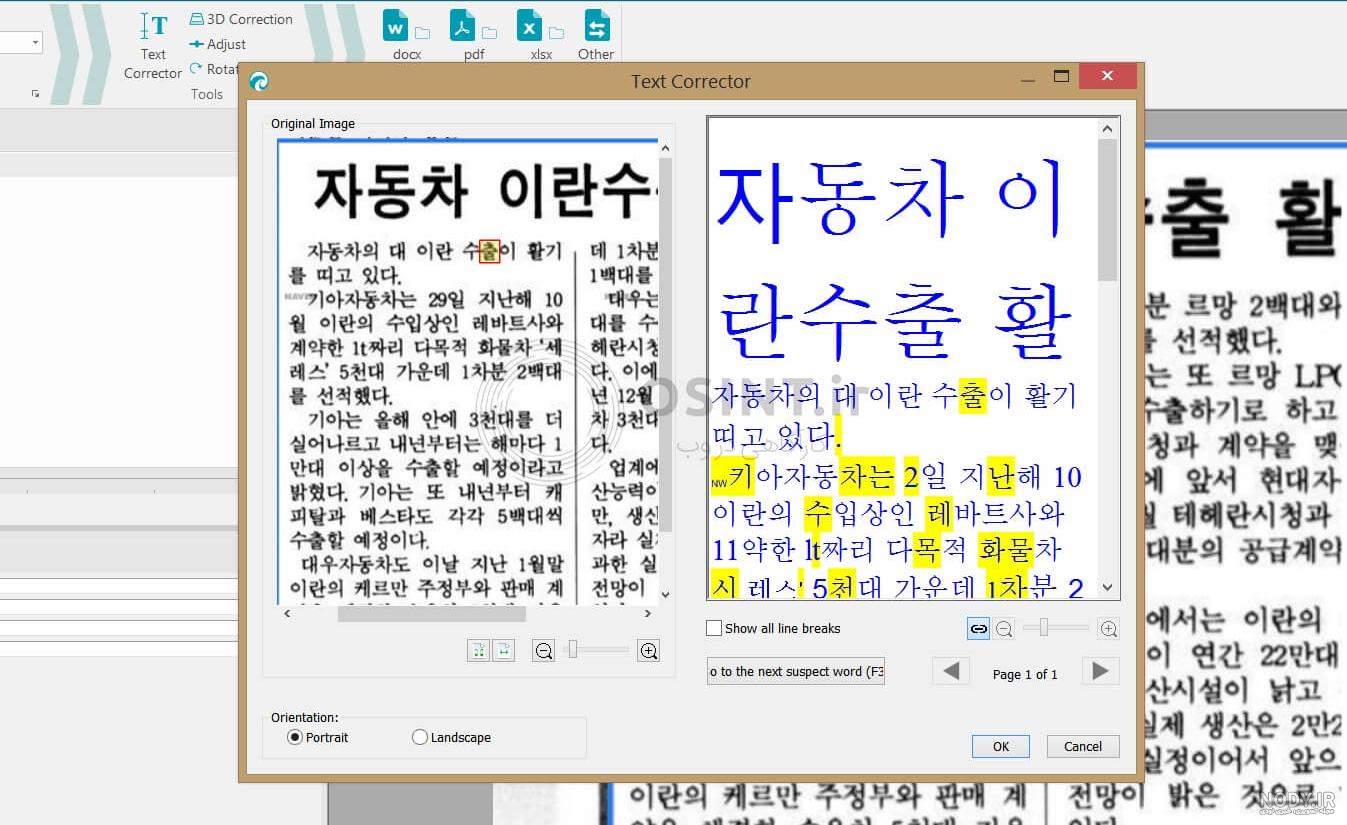Image resolution: width=1347 pixels, height=825 pixels.
Task: Zoom in on the original image
Action: (649, 651)
